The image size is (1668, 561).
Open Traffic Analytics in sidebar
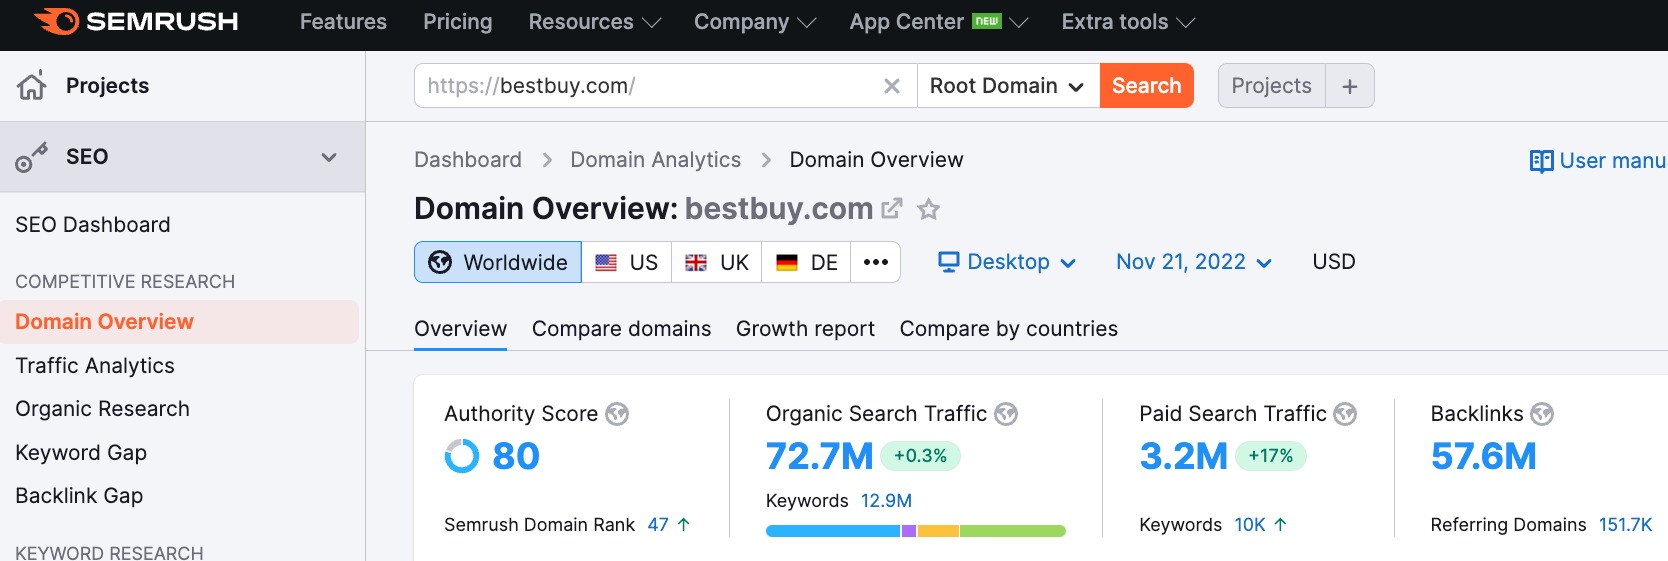(95, 366)
